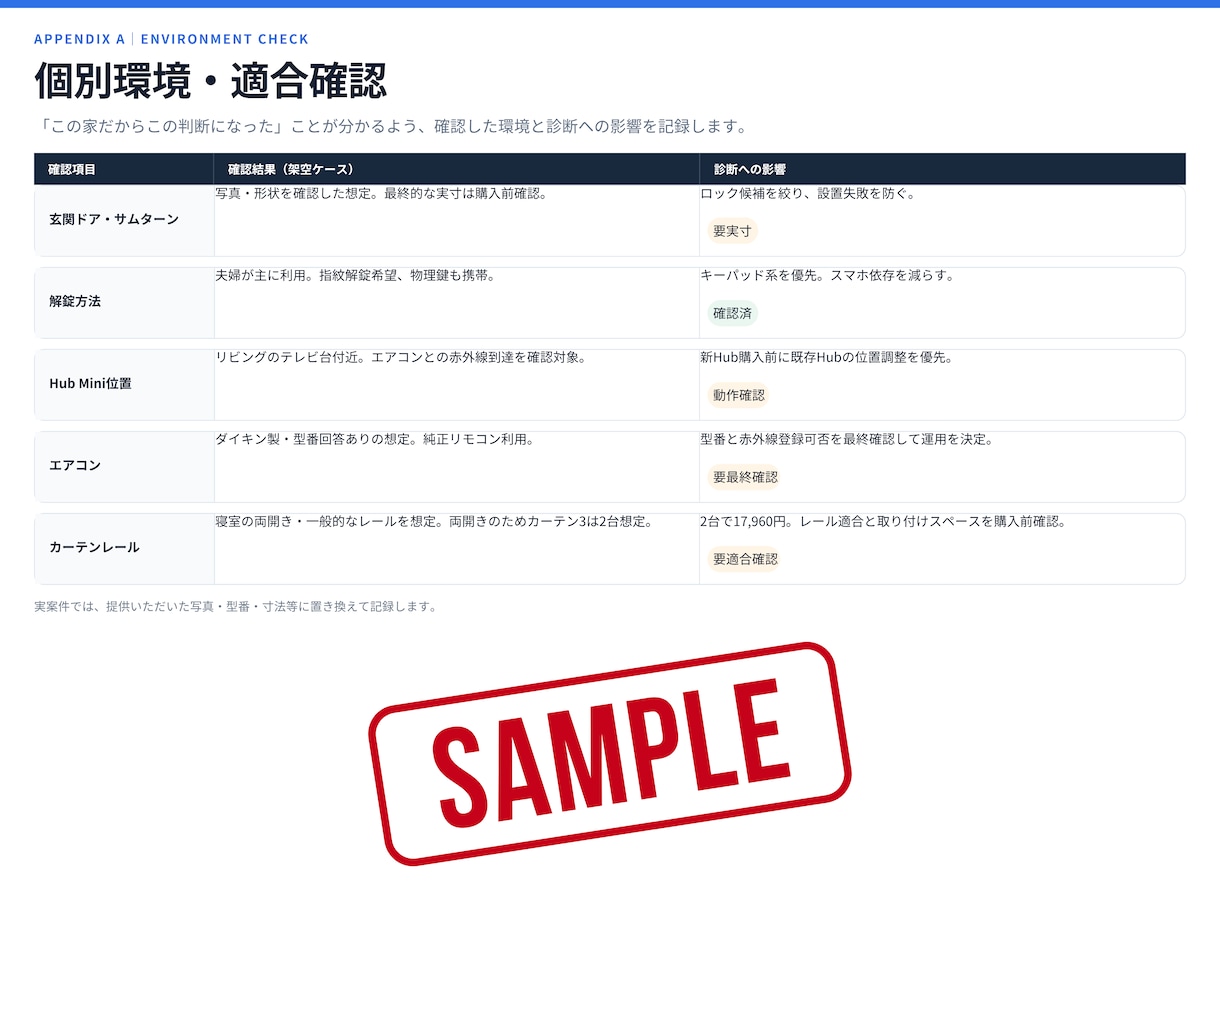Select the ENVIRONMENT CHECK label
The height and width of the screenshot is (1016, 1220).
225,39
